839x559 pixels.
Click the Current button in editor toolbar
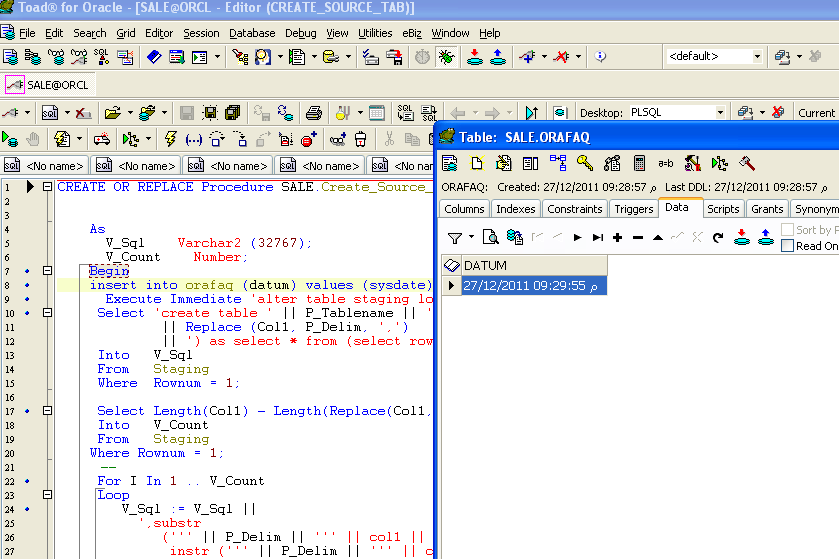[x=816, y=112]
